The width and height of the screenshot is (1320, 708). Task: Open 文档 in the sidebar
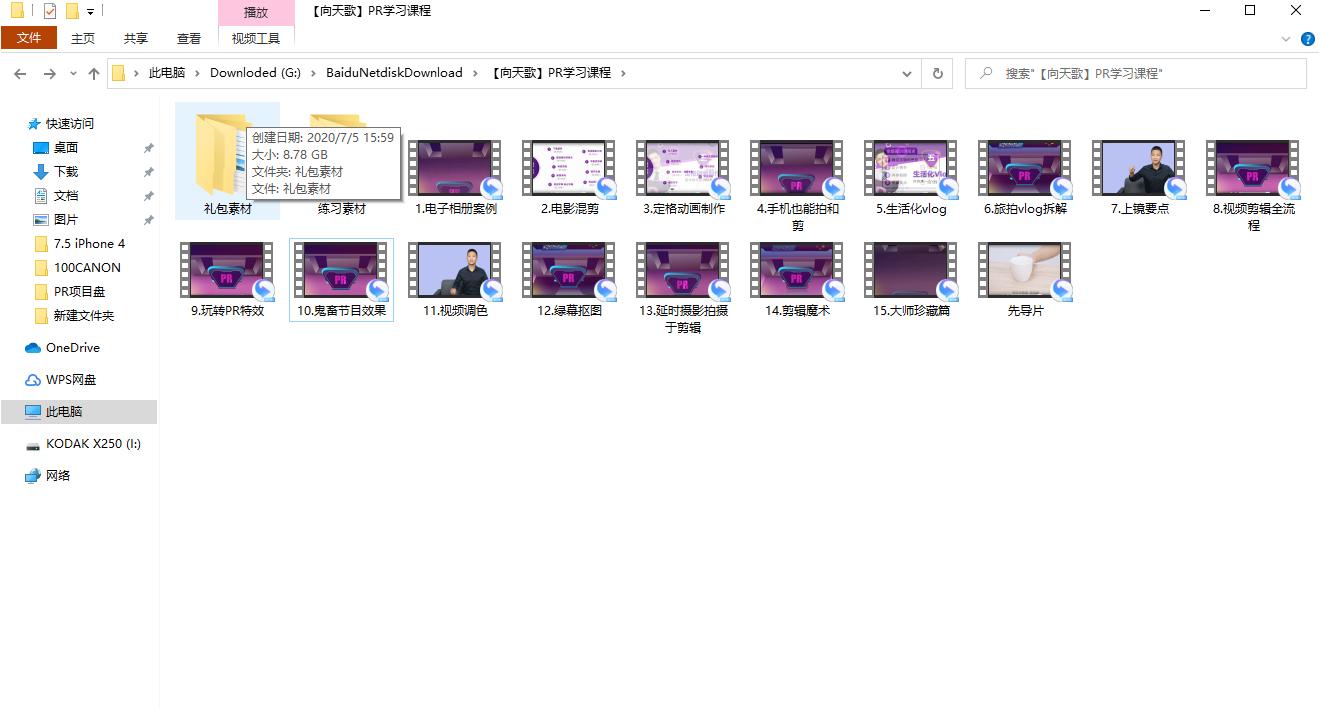tap(66, 196)
